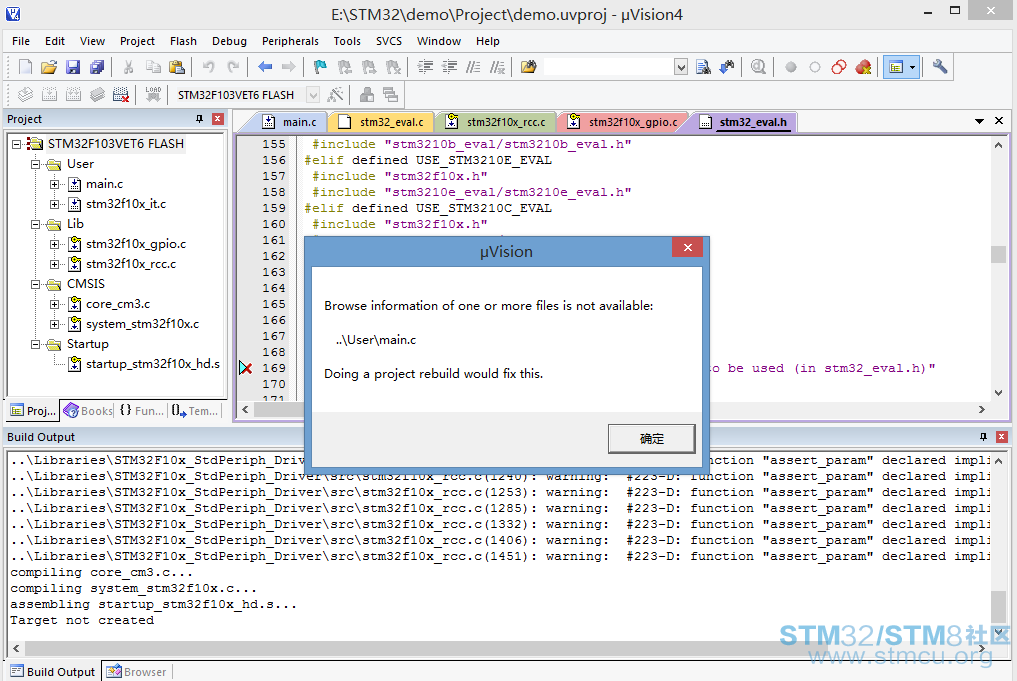Switch to the stm32f10x_rcc.c editor tab

click(x=496, y=122)
